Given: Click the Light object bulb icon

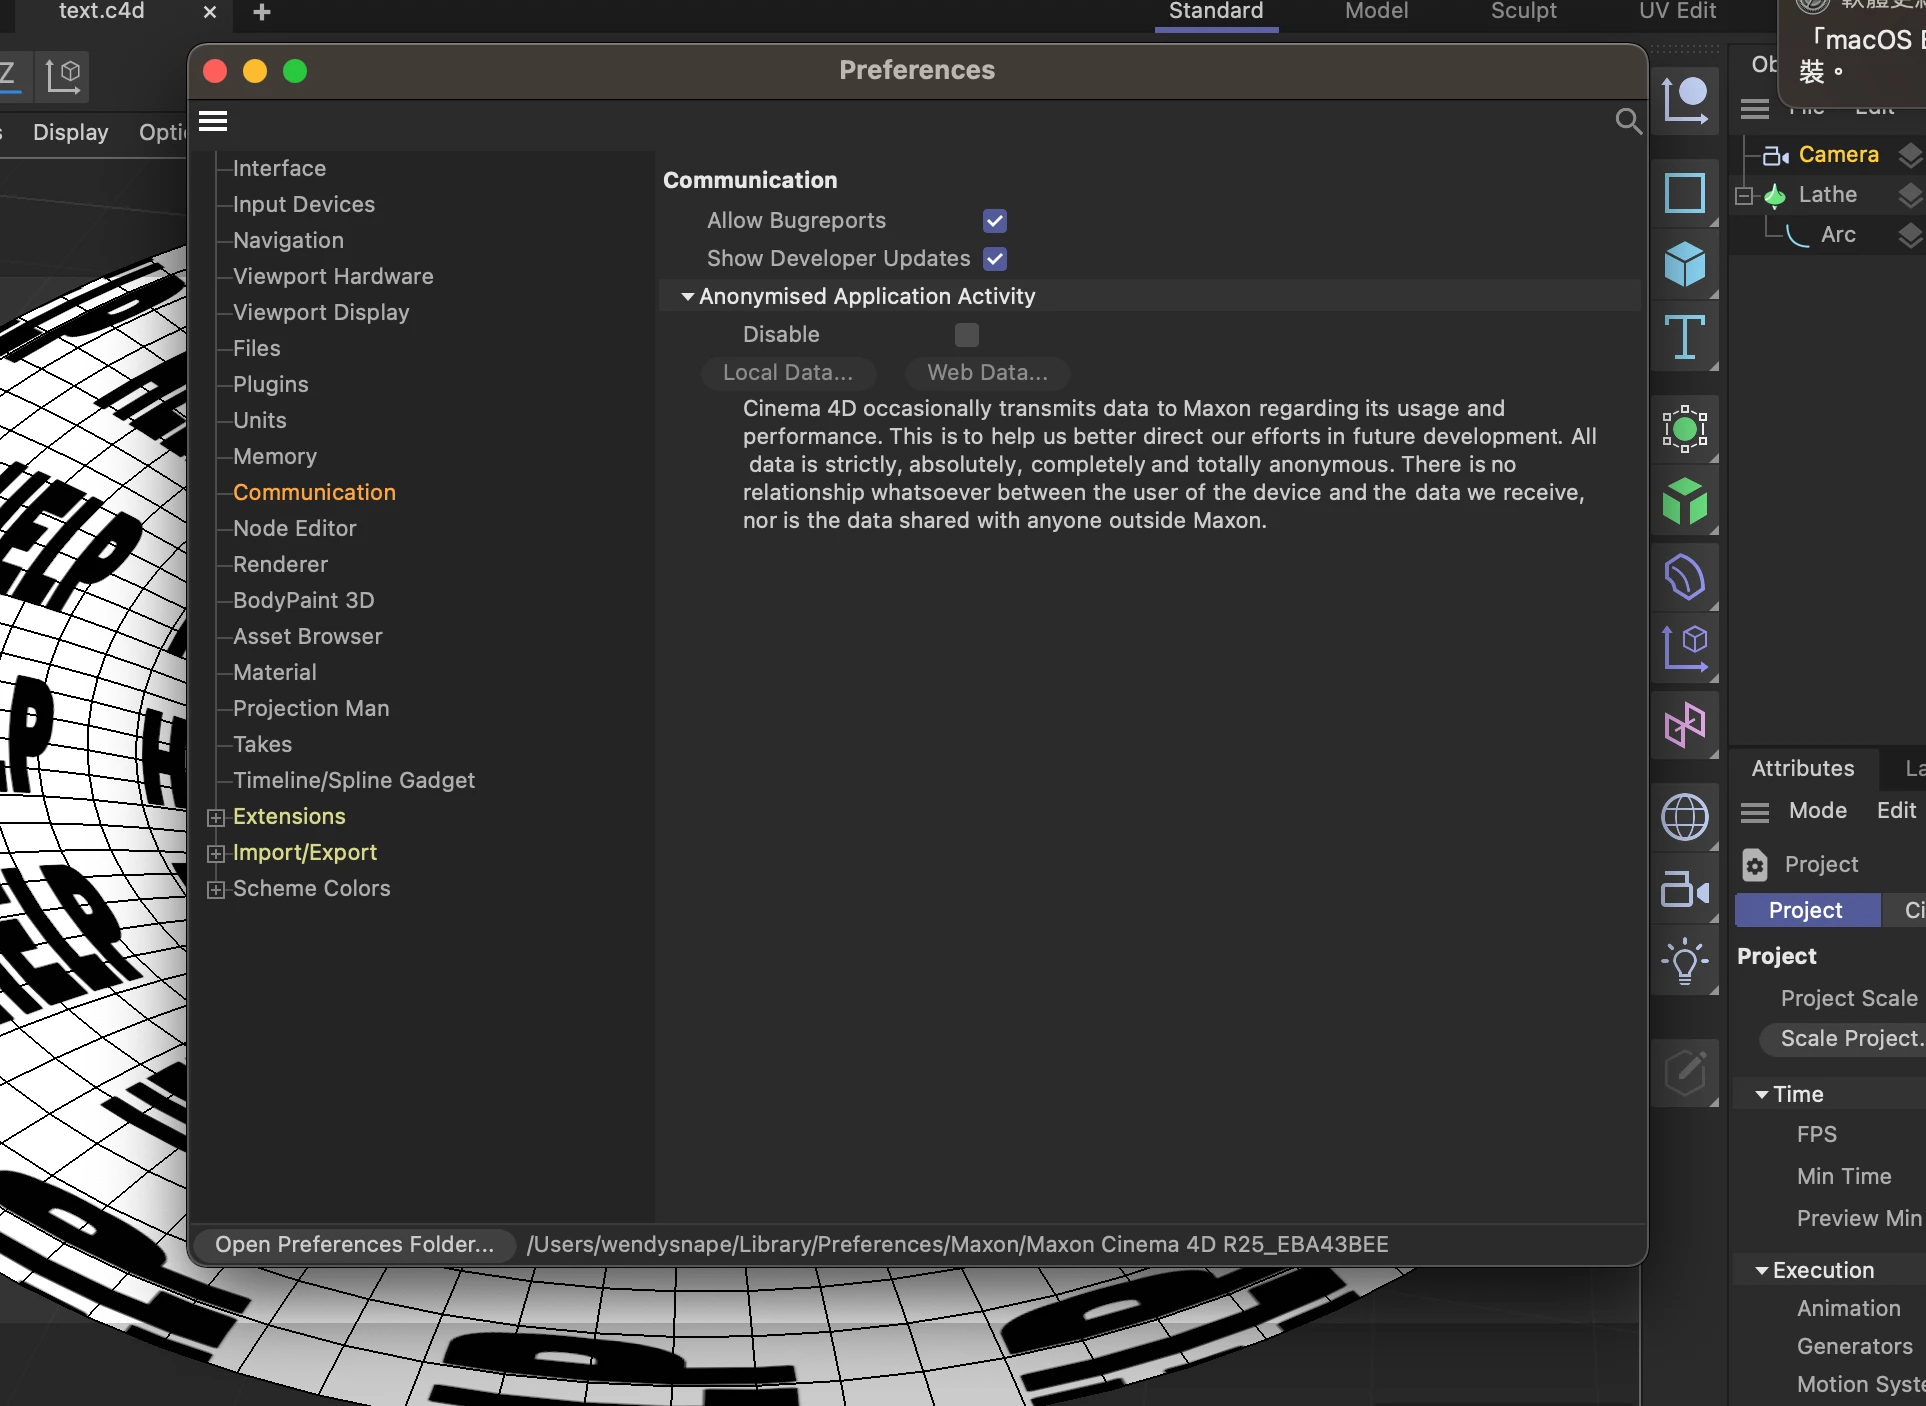Looking at the screenshot, I should click(1685, 962).
